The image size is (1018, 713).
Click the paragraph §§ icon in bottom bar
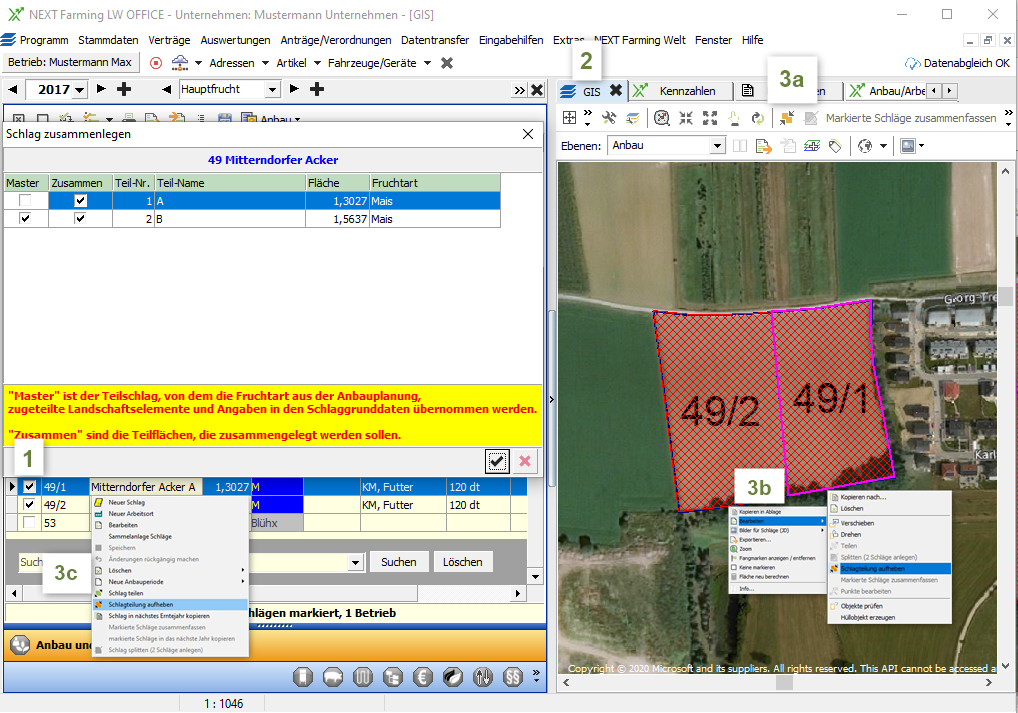[513, 677]
